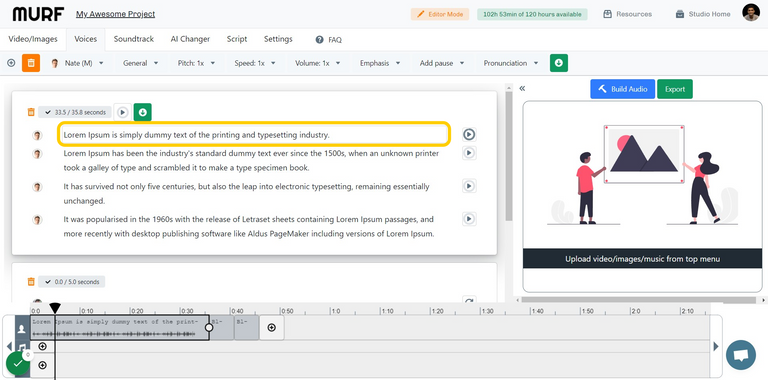This screenshot has height=380, width=768.
Task: Open the FAQ help link
Action: [x=329, y=40]
